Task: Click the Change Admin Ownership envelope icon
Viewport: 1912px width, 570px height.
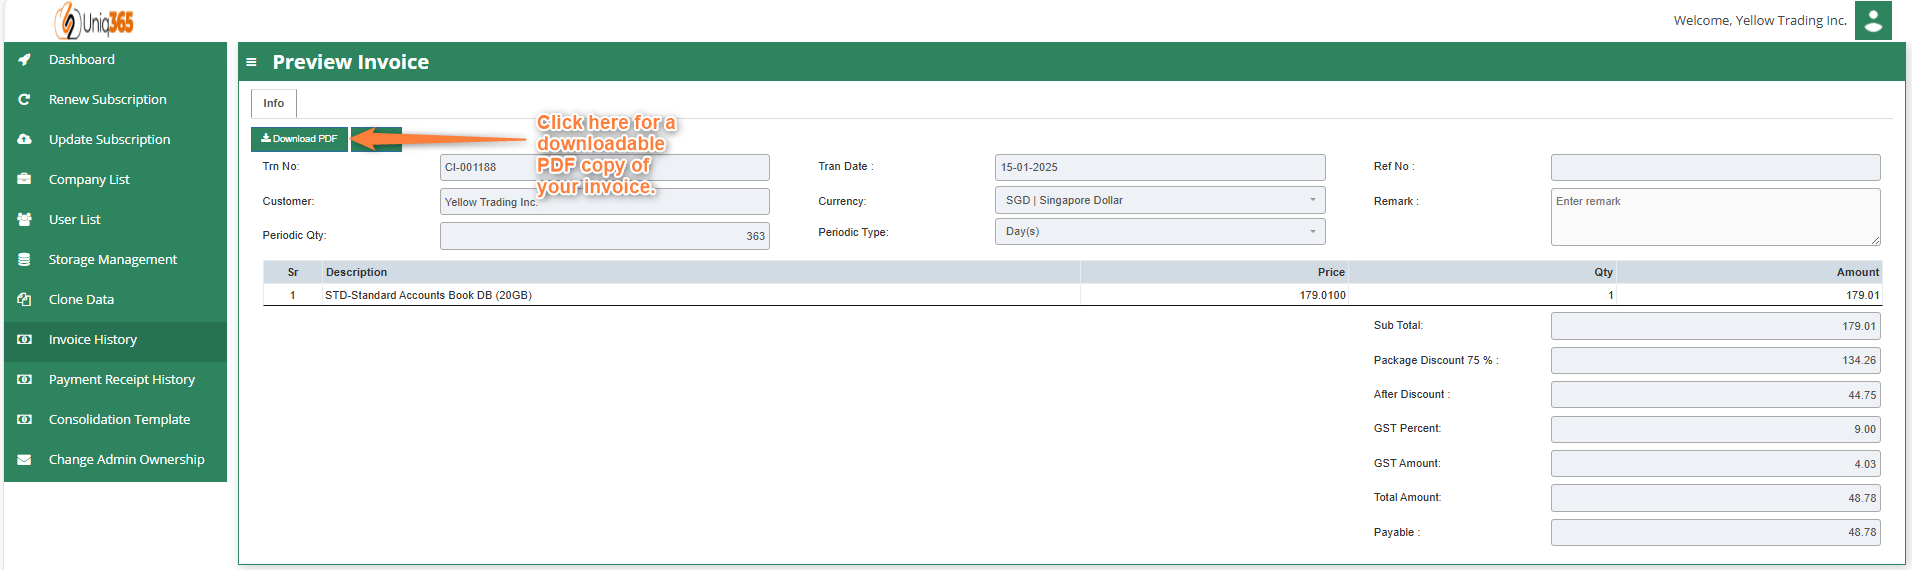Action: (x=24, y=460)
